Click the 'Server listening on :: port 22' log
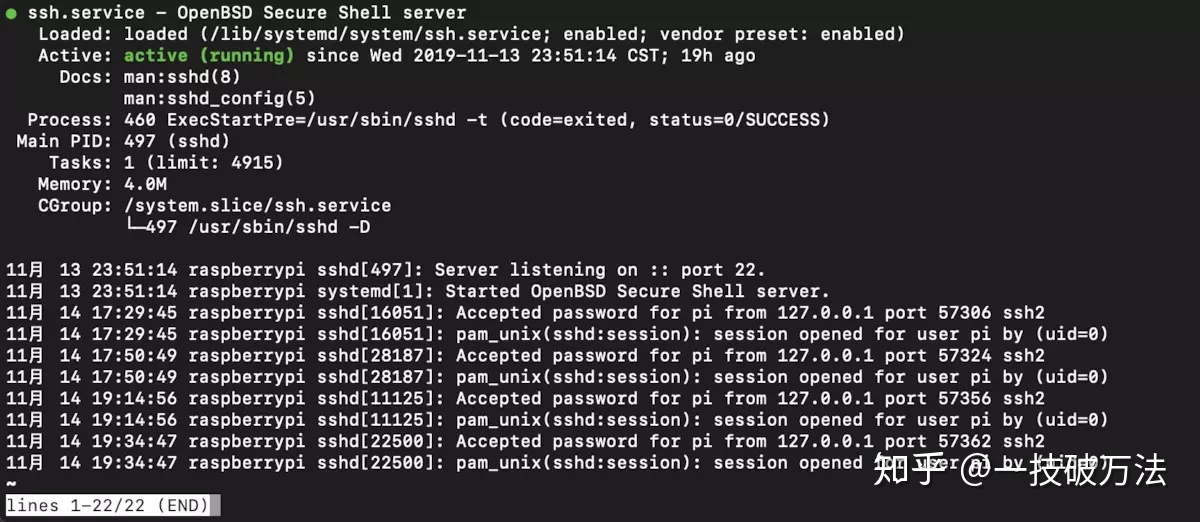Image resolution: width=1200 pixels, height=522 pixels. 600,270
